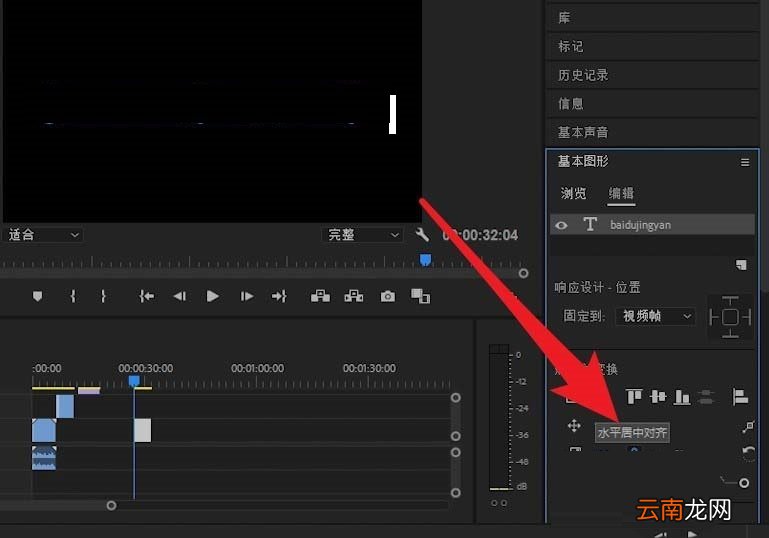Click the vertical center align icon
Viewport: 769px width, 538px height.
click(x=658, y=396)
